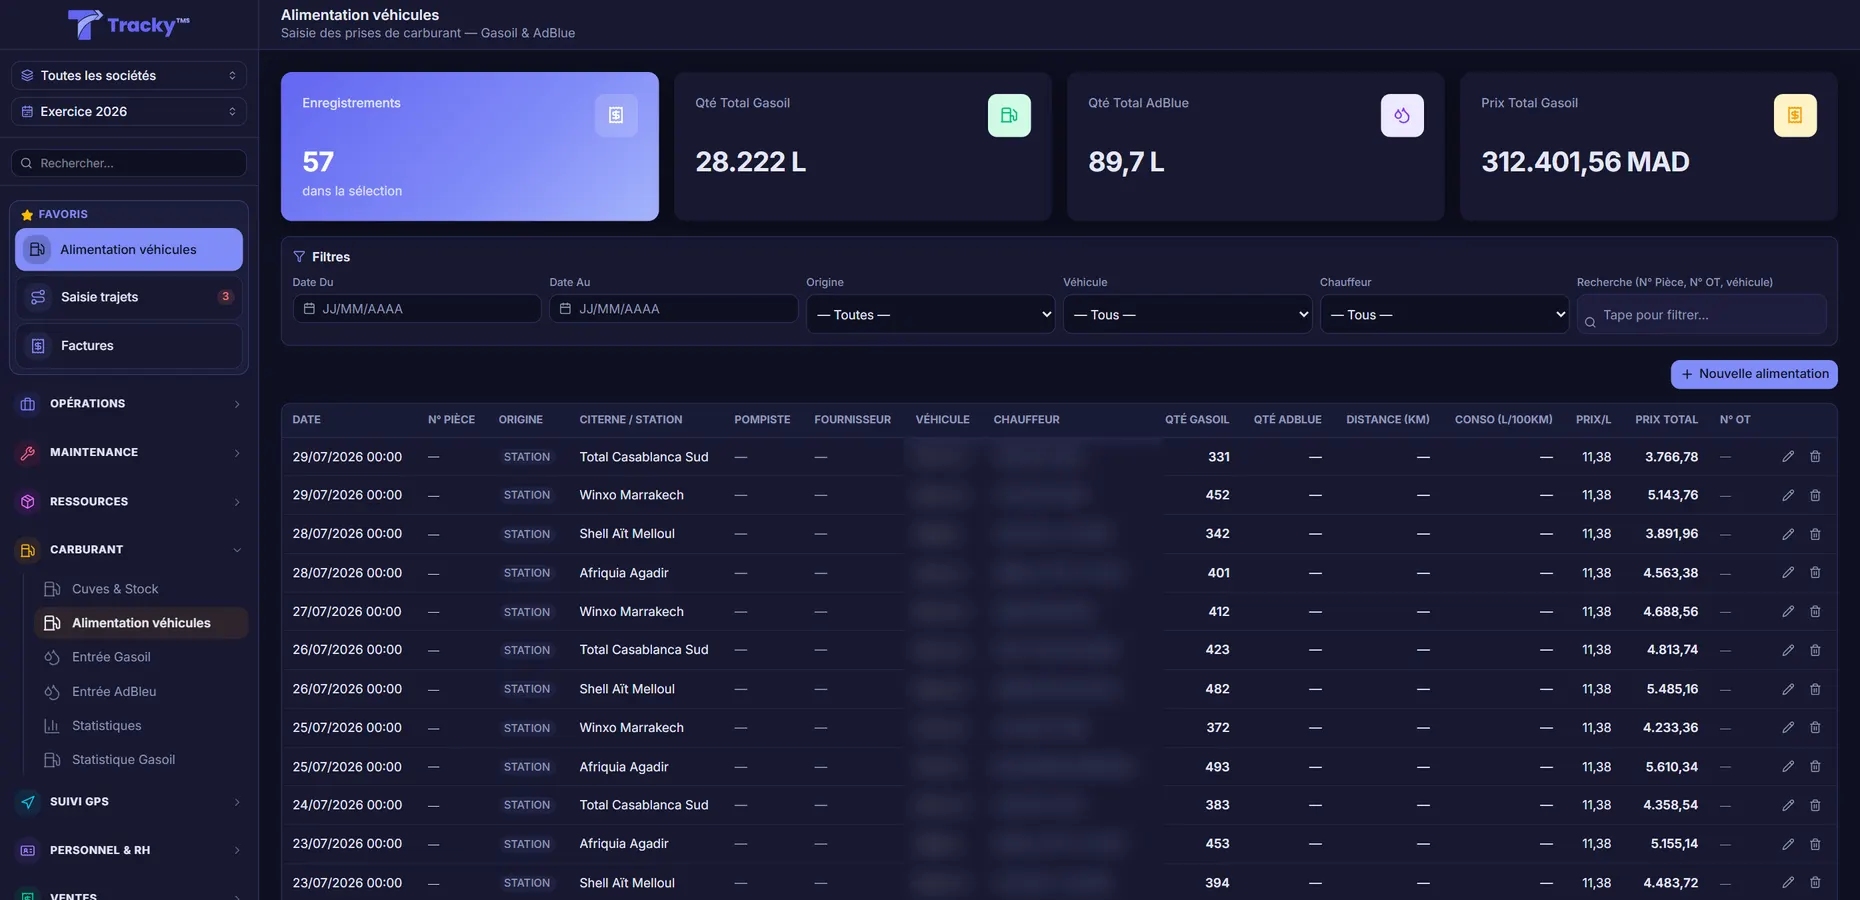Click the Qté Total Gasoil pump icon
The image size is (1860, 900).
pyautogui.click(x=1009, y=115)
